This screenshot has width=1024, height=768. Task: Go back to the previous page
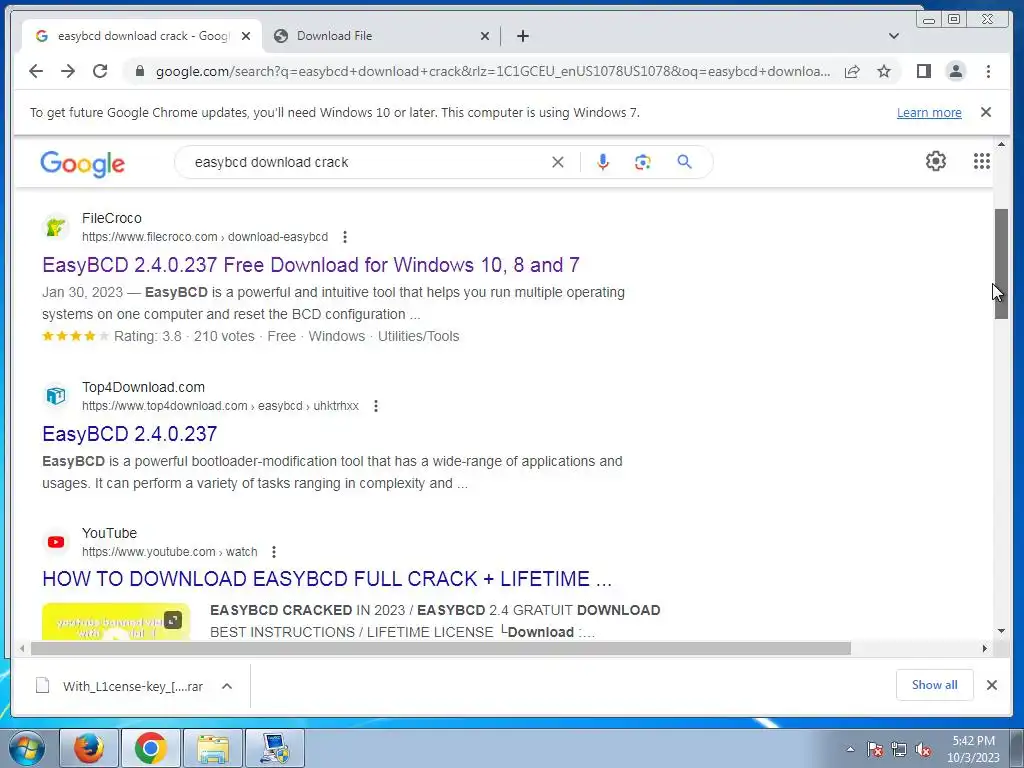point(36,71)
